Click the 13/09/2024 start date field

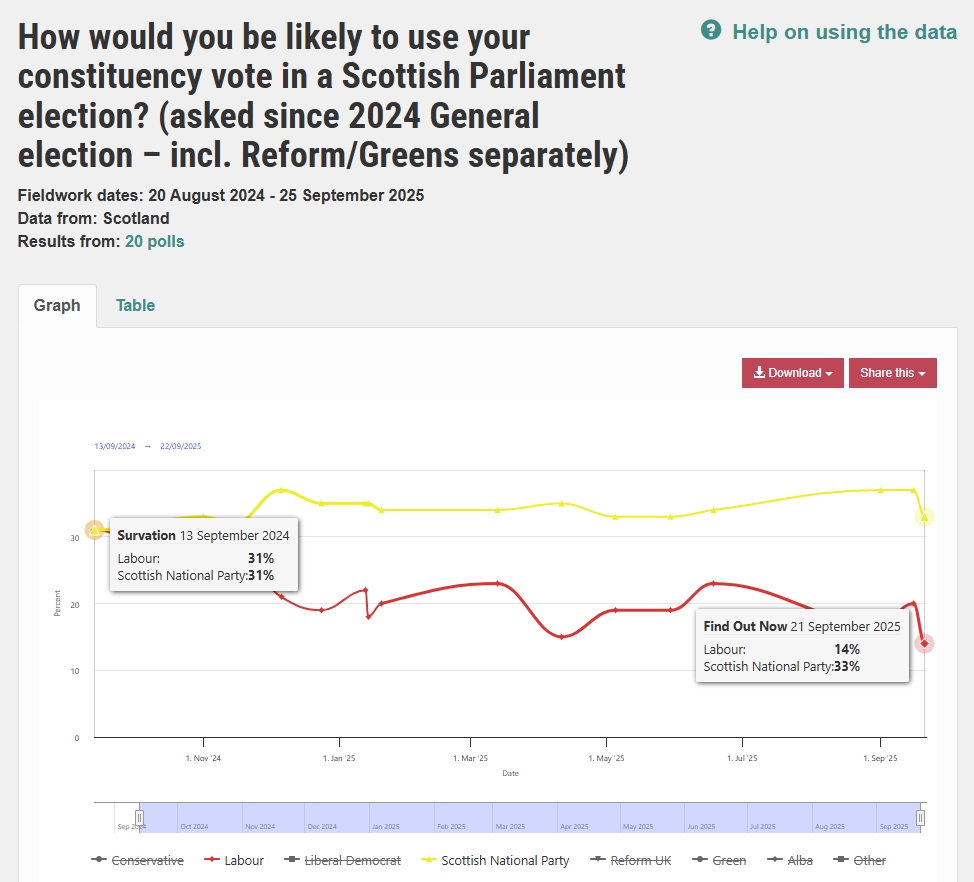click(114, 446)
